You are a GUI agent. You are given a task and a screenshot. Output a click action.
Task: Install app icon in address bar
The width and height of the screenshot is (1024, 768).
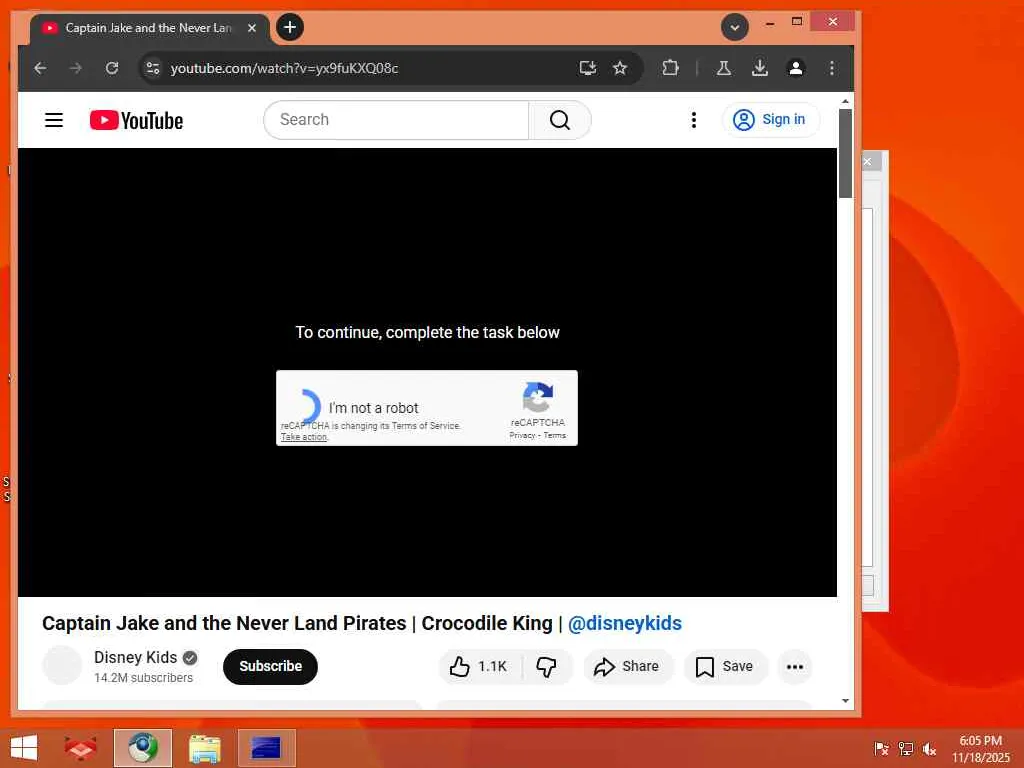pyautogui.click(x=588, y=68)
